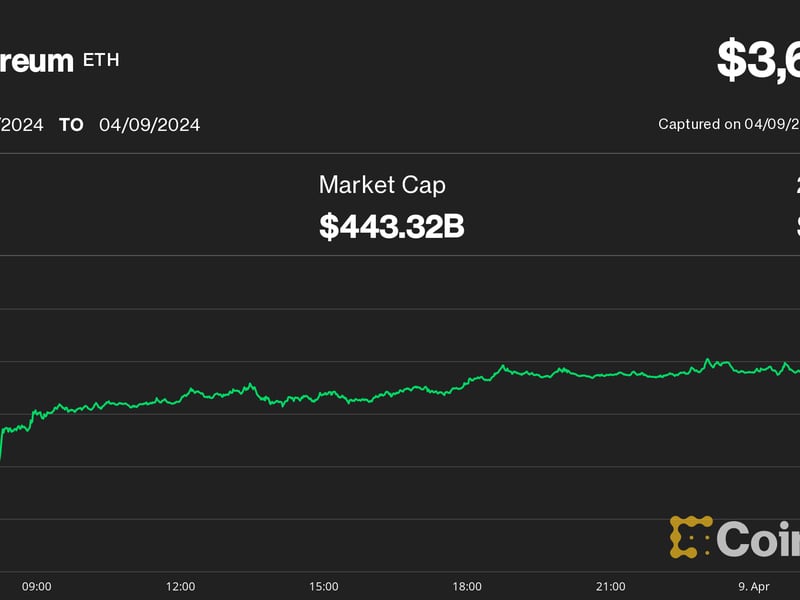Click the $443.32B market cap value
This screenshot has width=800, height=600.
(391, 226)
